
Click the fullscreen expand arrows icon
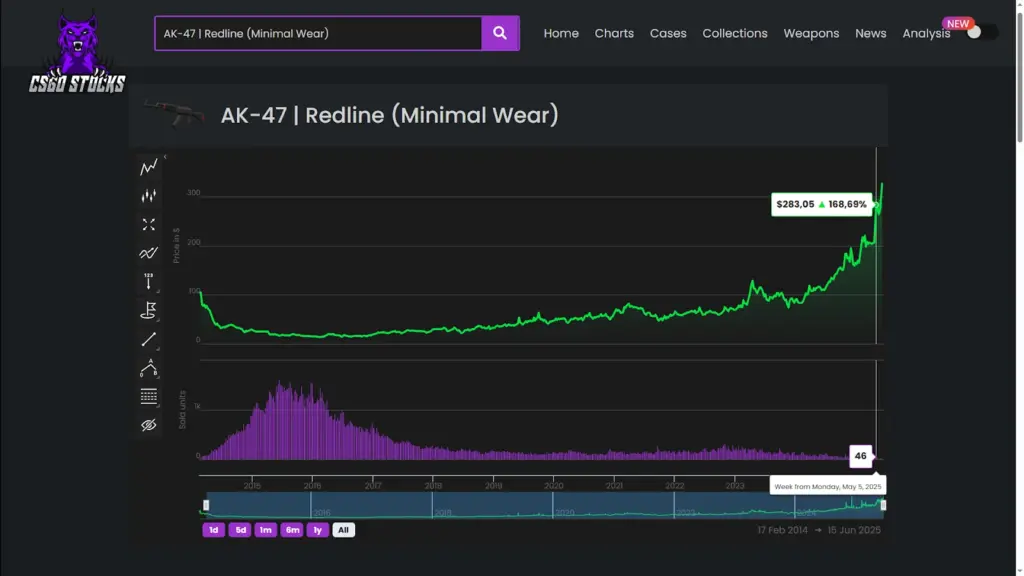pos(149,225)
